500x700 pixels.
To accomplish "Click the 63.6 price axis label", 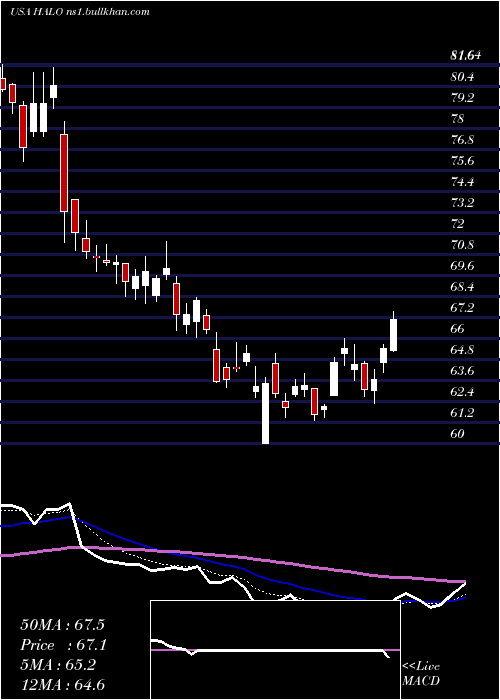I will click(462, 371).
